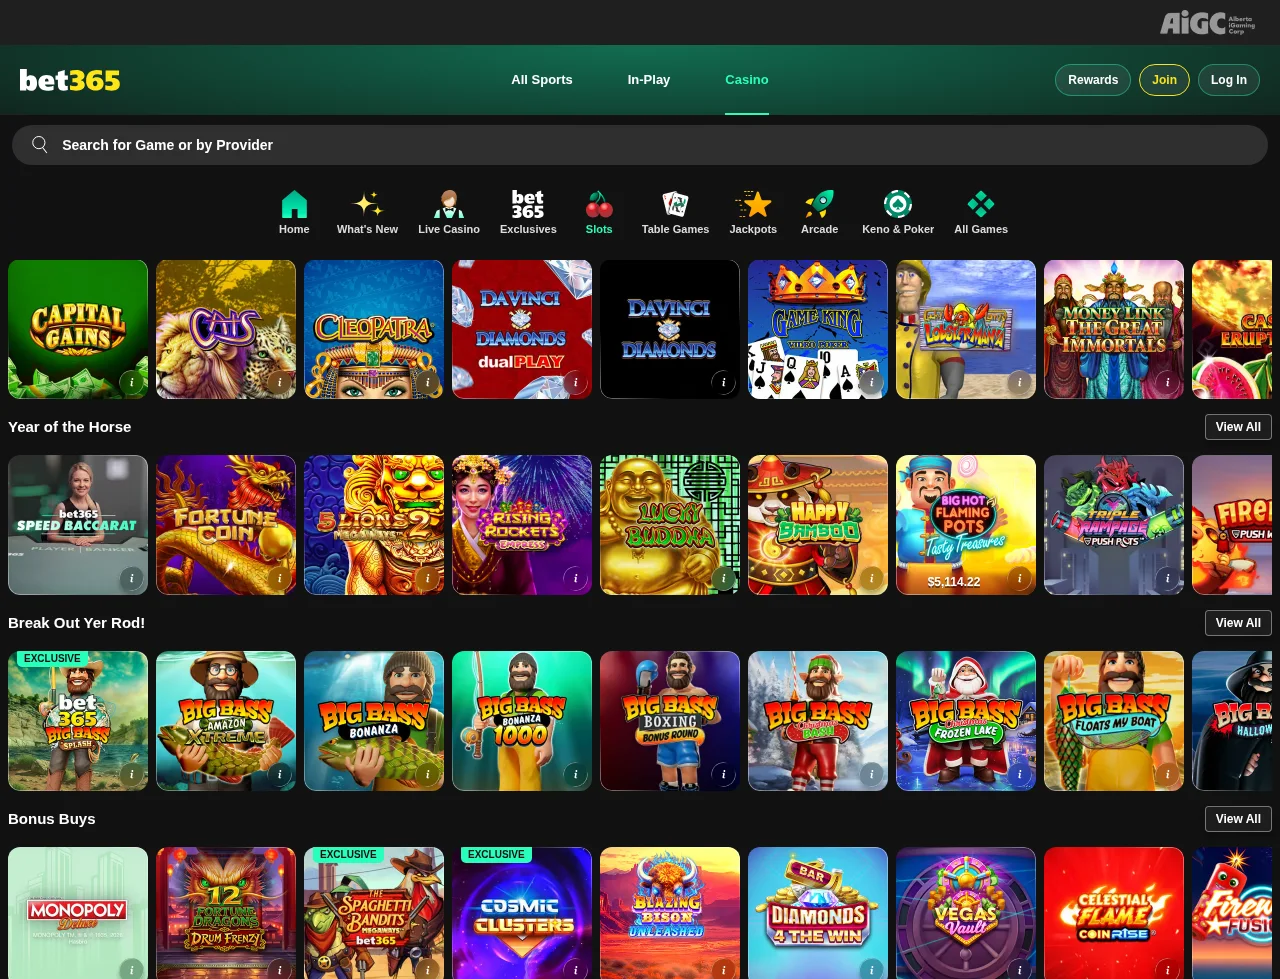Select the Jackpots star icon
1280x979 pixels.
tap(753, 204)
